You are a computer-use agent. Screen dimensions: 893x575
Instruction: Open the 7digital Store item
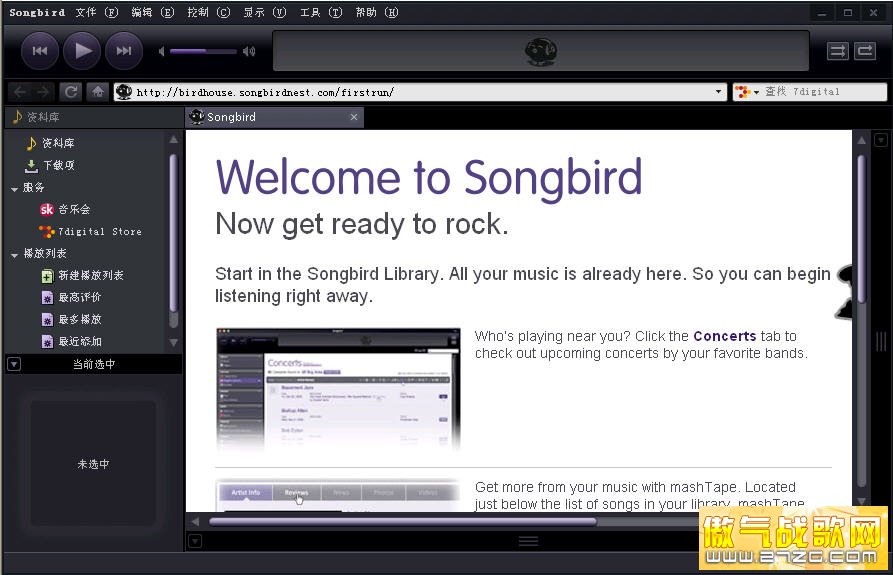point(91,232)
